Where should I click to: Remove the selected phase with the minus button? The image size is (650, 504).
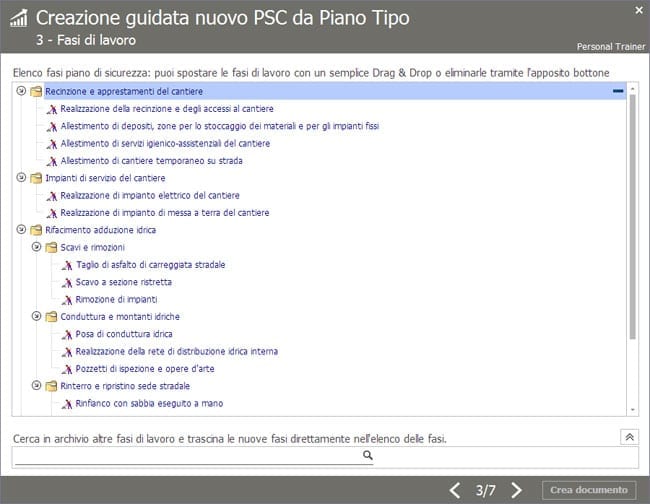(618, 91)
